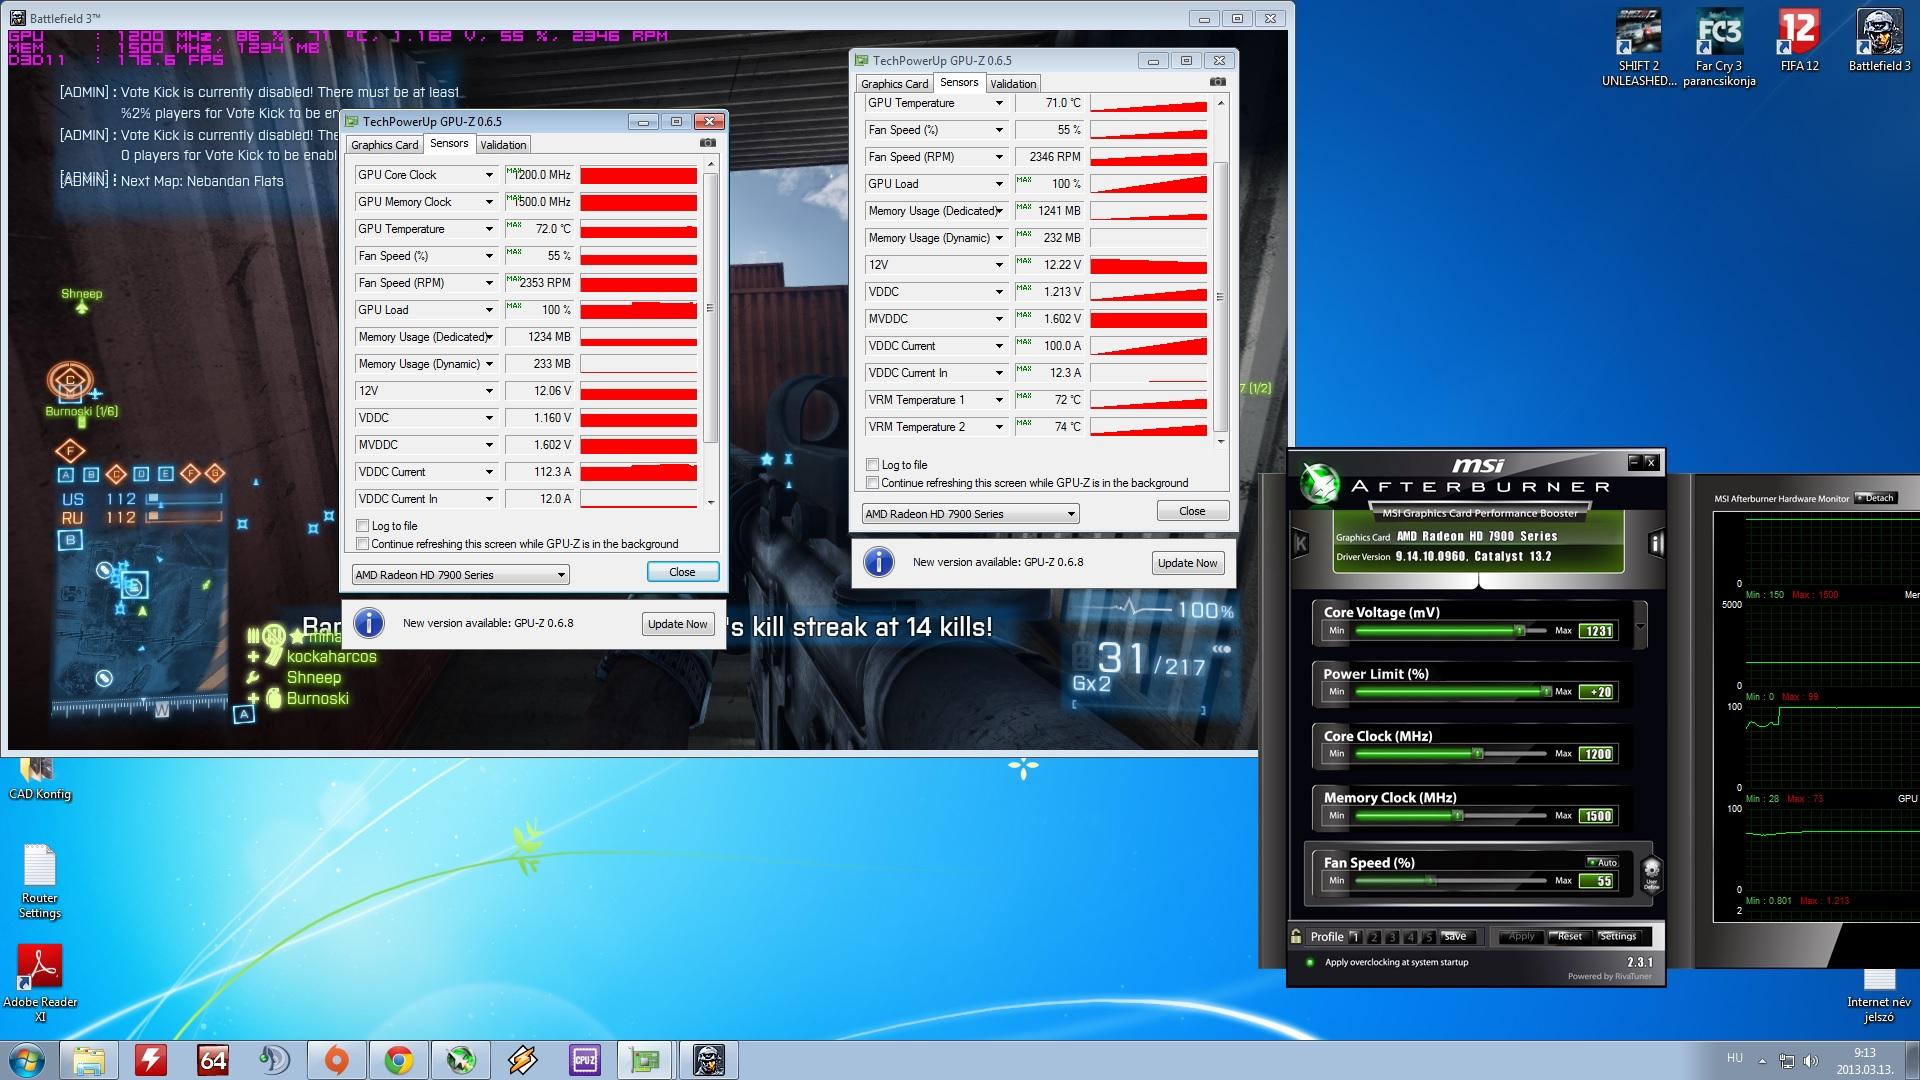Open FIFA 12 desktop shortcut
The height and width of the screenshot is (1080, 1920).
click(1799, 40)
